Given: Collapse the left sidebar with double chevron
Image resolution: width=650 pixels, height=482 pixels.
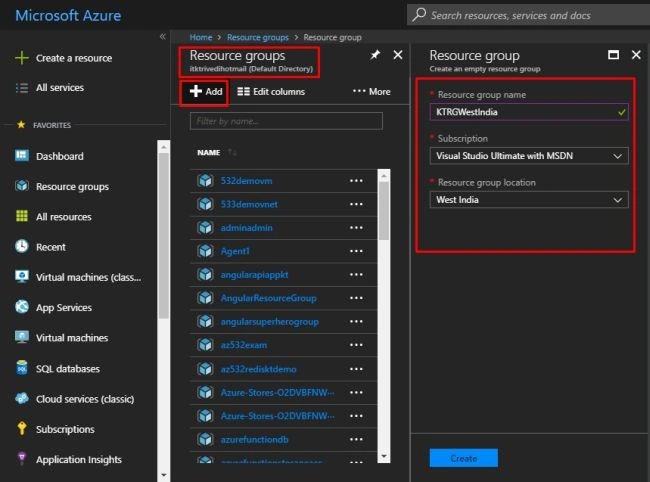Looking at the screenshot, I should click(x=162, y=36).
